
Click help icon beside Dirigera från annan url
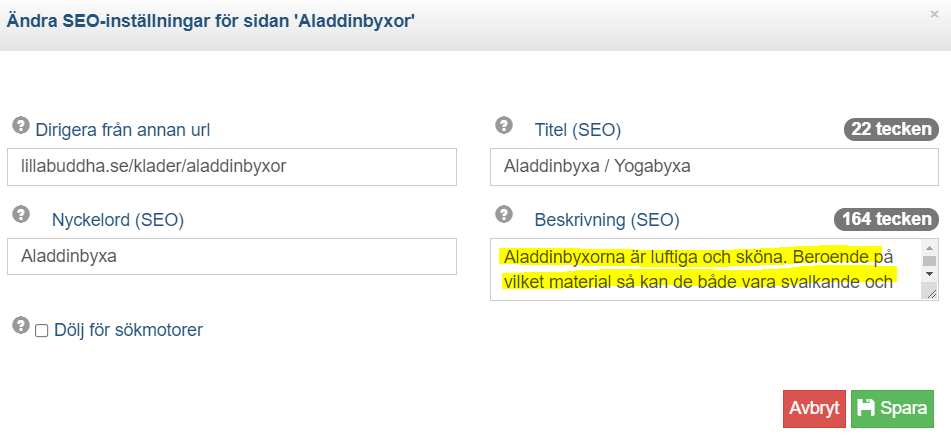(21, 126)
